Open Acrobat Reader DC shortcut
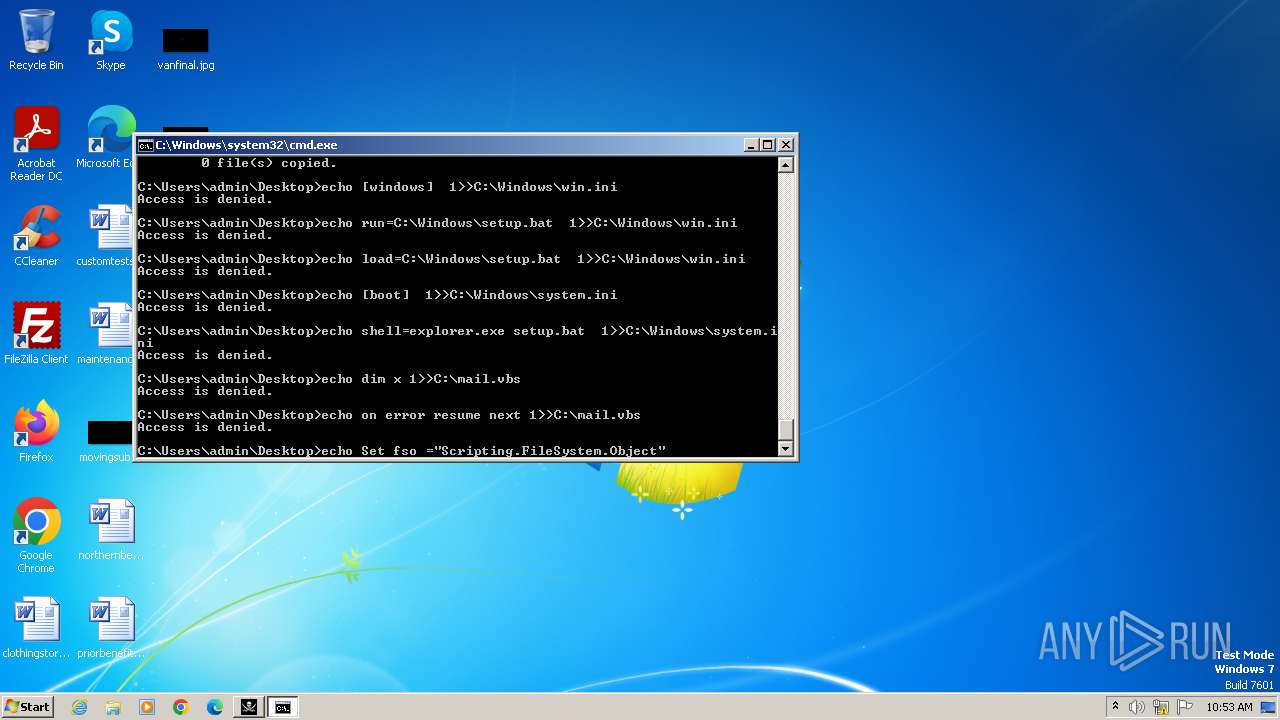This screenshot has height=720, width=1280. [x=37, y=144]
